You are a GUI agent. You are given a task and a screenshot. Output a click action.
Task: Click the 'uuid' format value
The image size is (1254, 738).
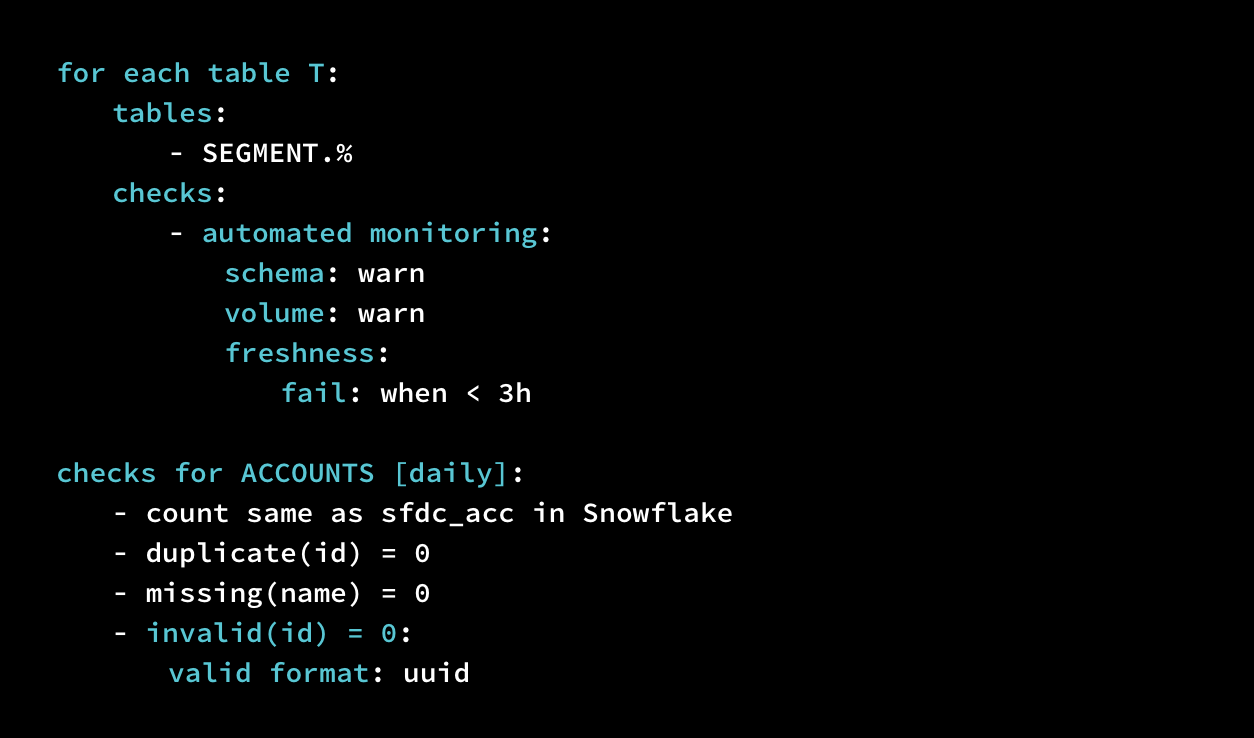[x=436, y=673]
